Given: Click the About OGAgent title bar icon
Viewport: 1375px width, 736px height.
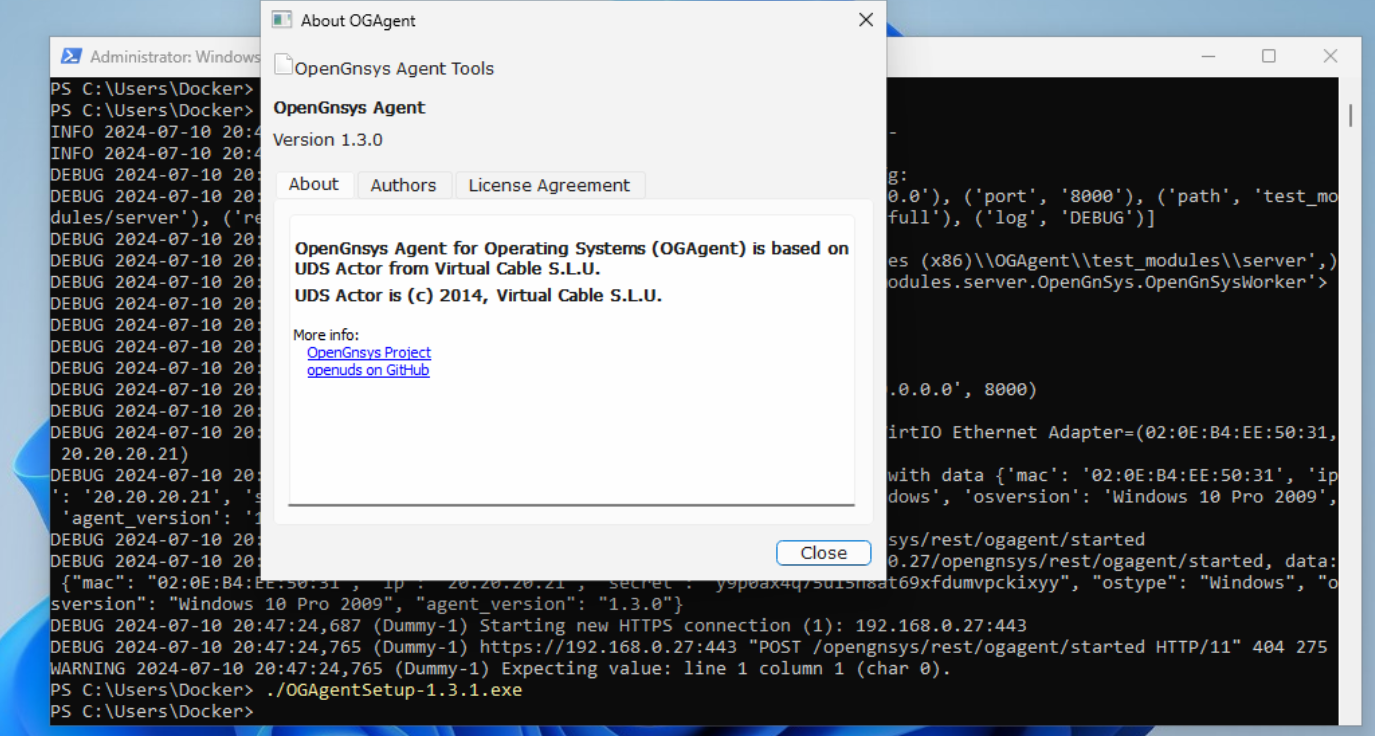Looking at the screenshot, I should tap(282, 20).
